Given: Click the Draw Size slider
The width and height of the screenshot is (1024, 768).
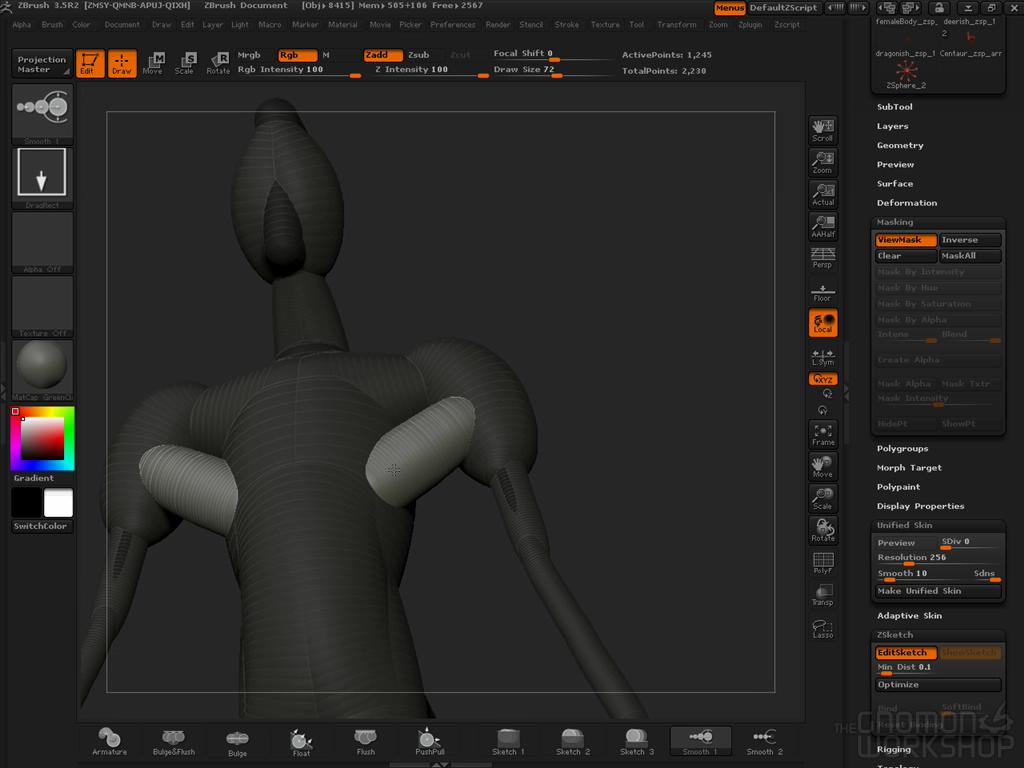Looking at the screenshot, I should tap(552, 71).
